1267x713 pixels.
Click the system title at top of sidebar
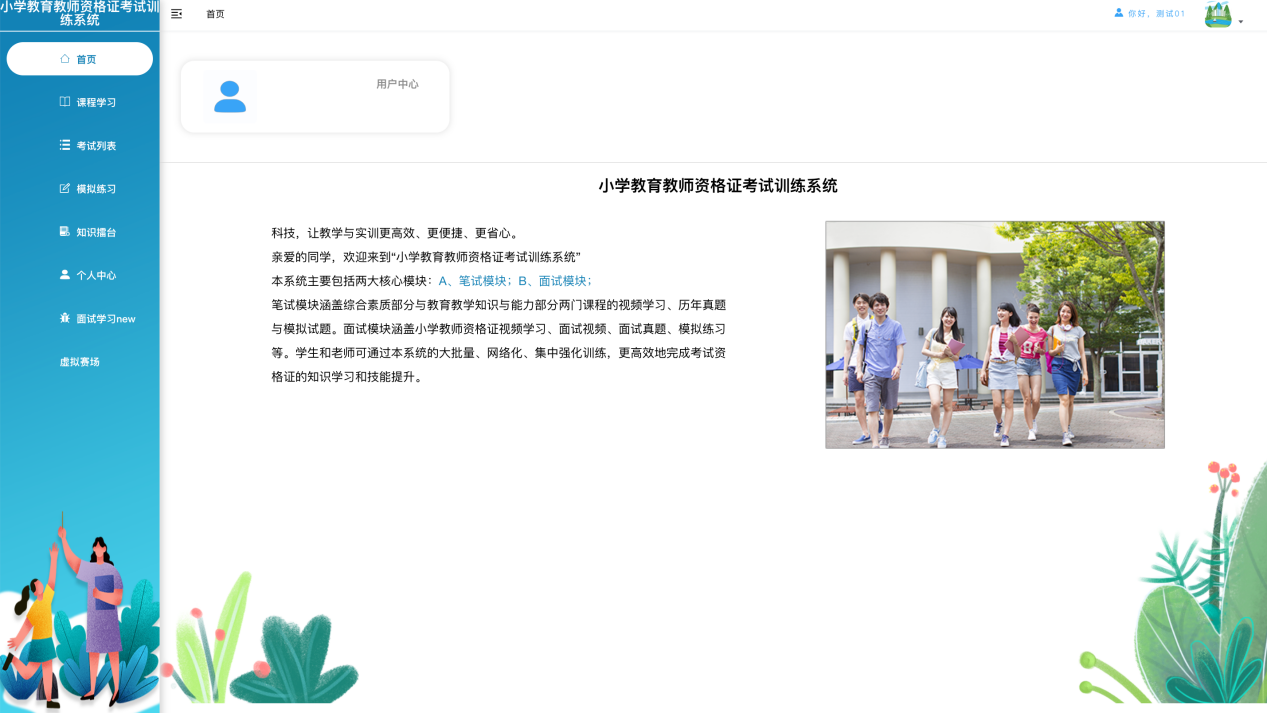tap(80, 14)
